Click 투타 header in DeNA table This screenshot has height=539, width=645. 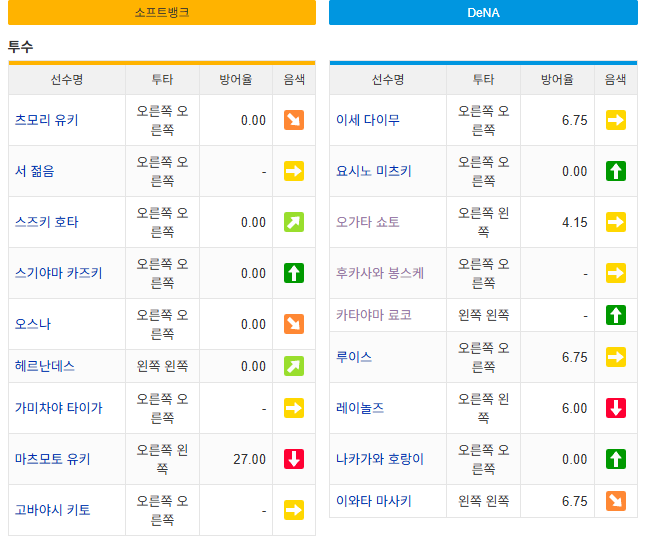(483, 79)
